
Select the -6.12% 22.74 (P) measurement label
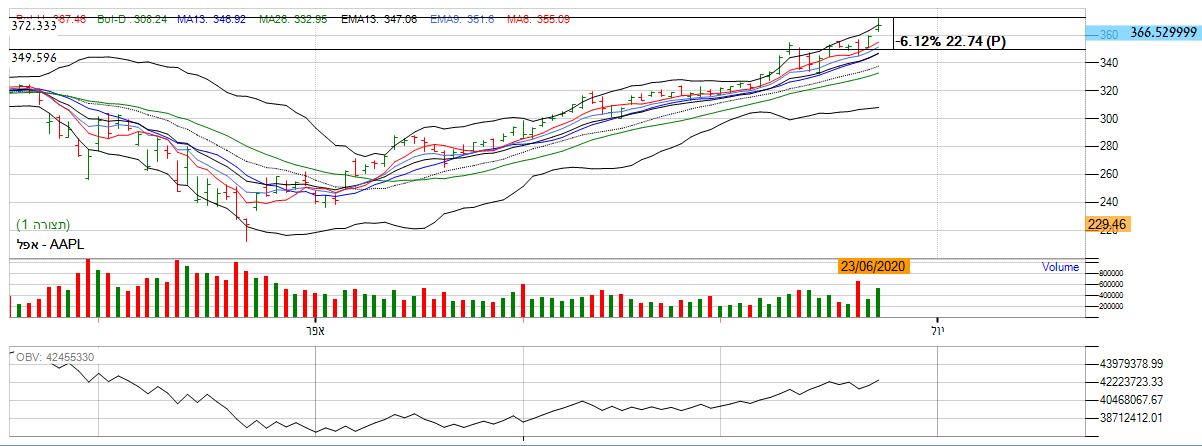click(x=953, y=41)
